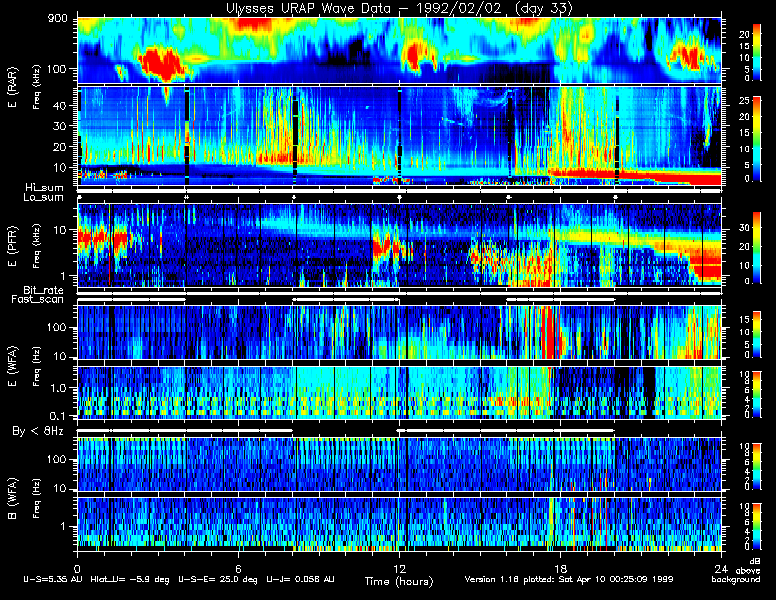Click the '24' hour tick on time axis
Viewport: 776px width, 600px height.
tap(721, 568)
